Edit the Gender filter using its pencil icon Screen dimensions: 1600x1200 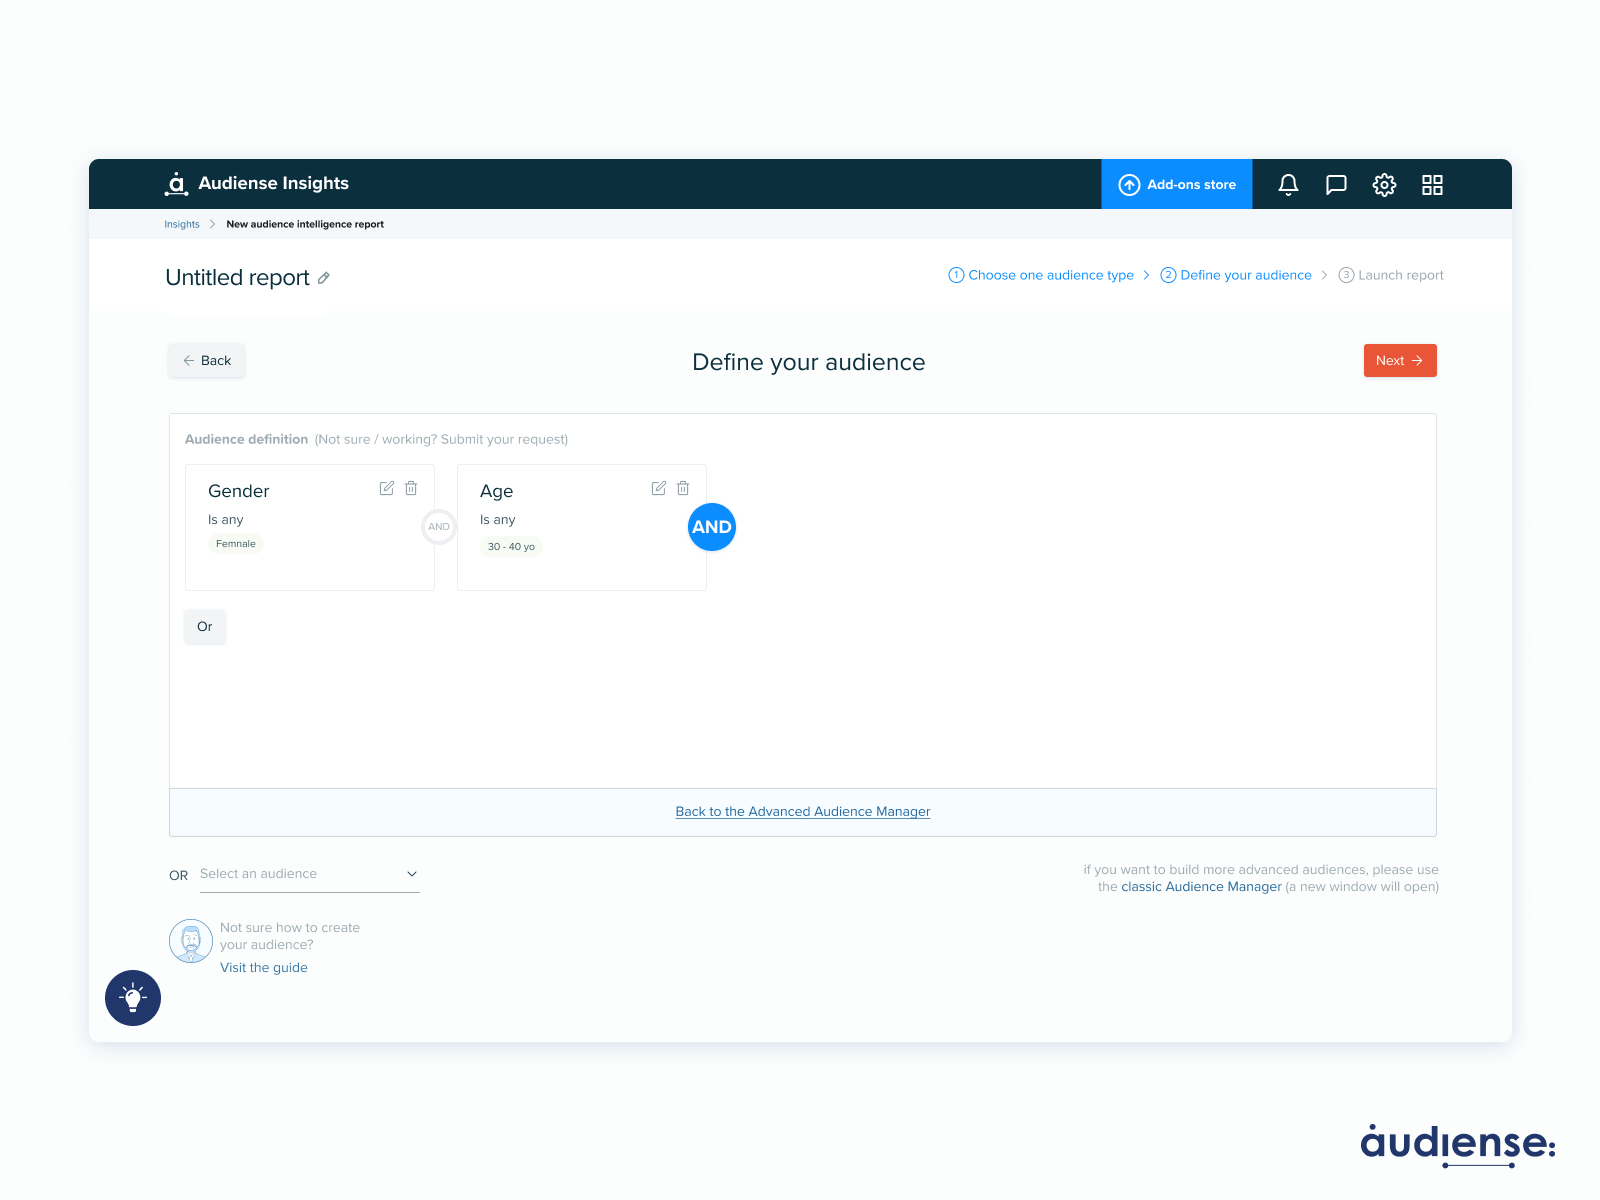coord(387,488)
